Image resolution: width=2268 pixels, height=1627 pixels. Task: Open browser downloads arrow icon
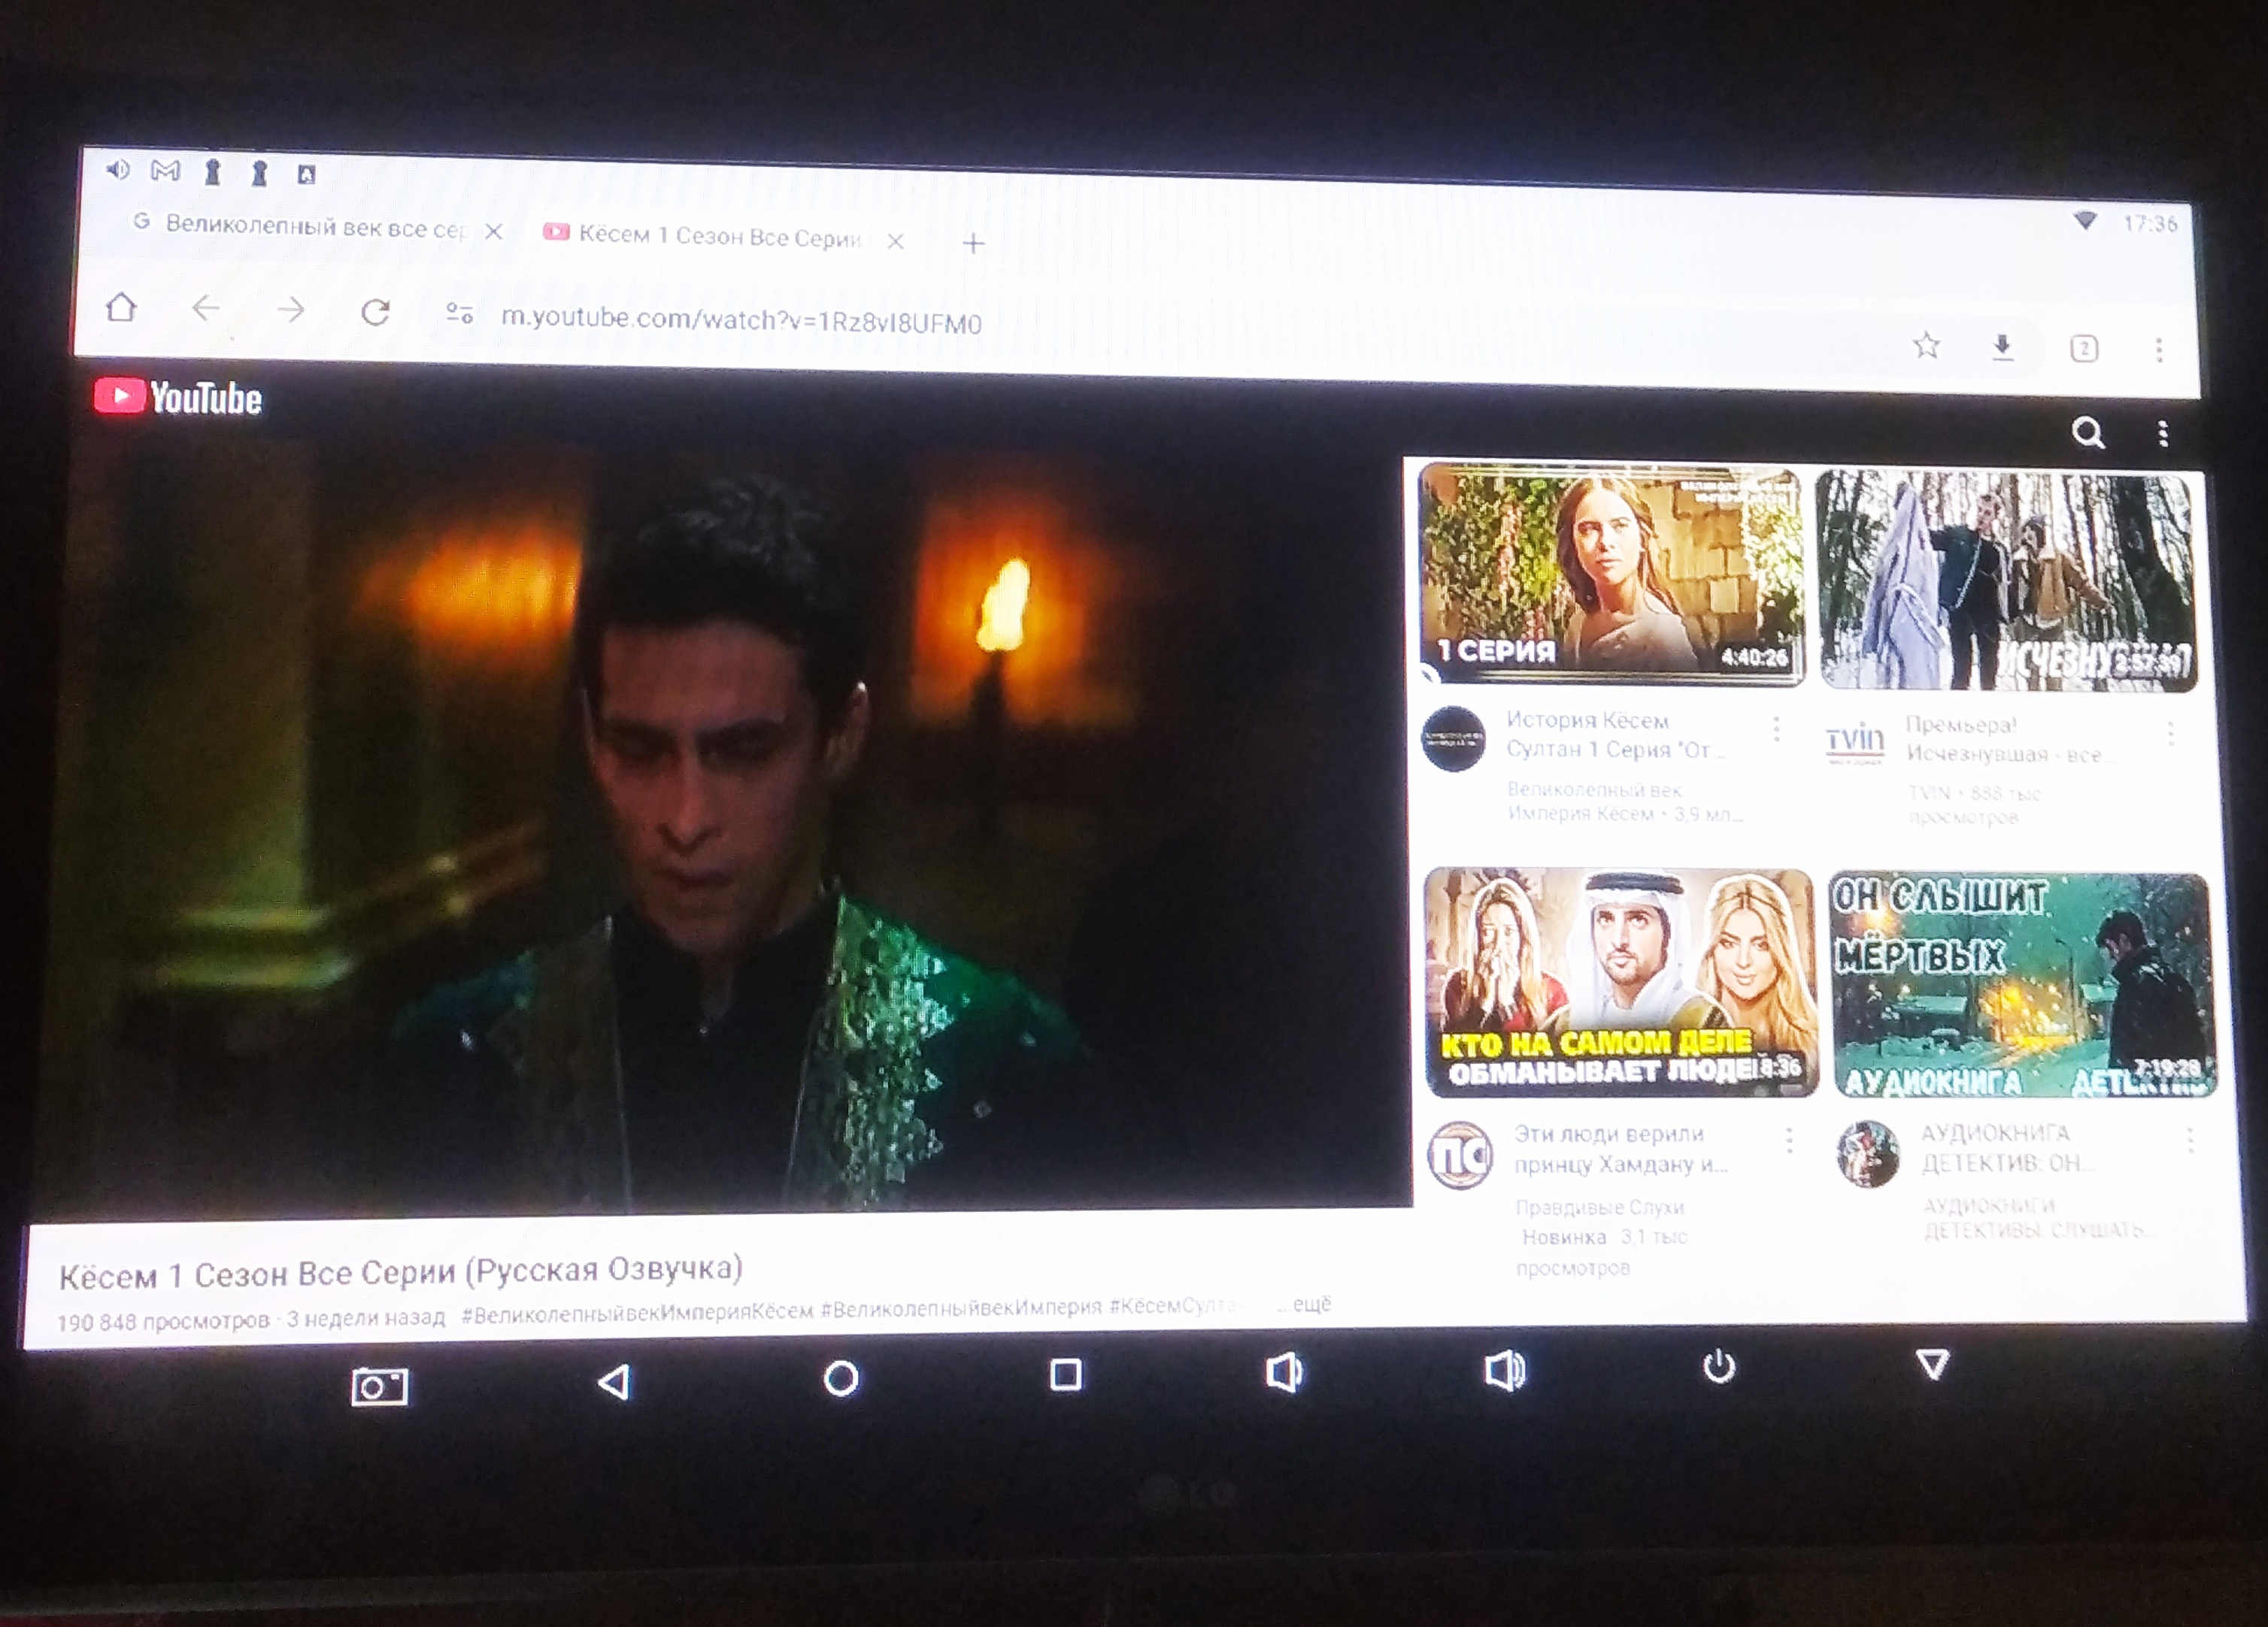2002,347
